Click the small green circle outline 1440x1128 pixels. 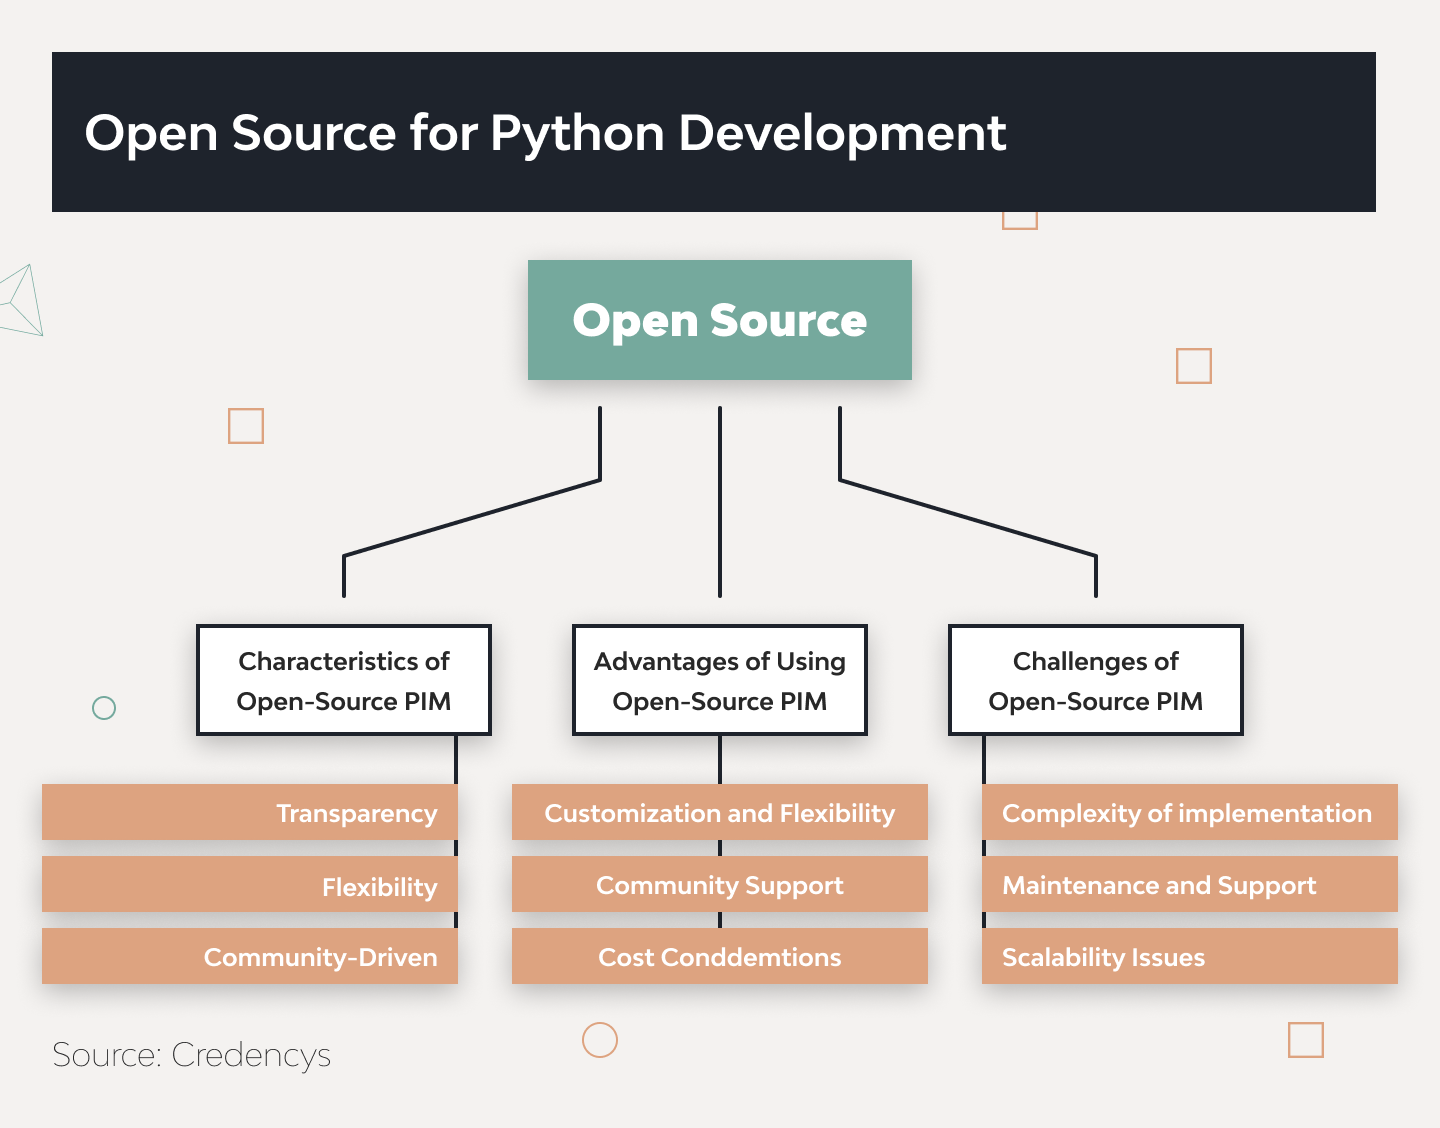(104, 708)
